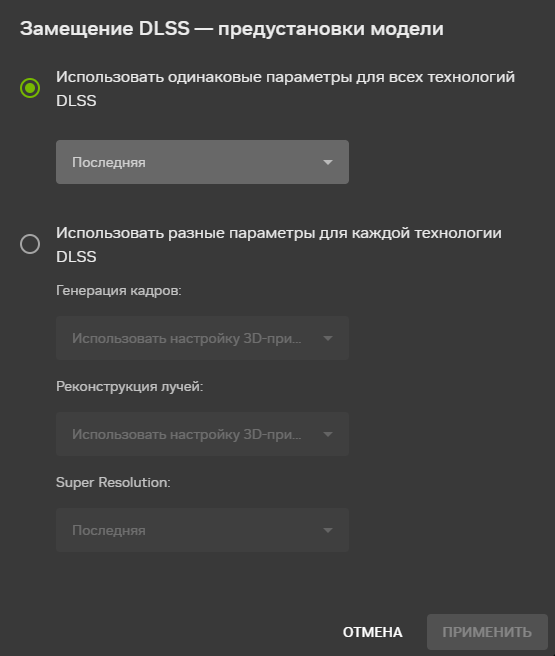Click the arrow icon in the 'Реконструкция лучей' dropdown

click(x=328, y=434)
